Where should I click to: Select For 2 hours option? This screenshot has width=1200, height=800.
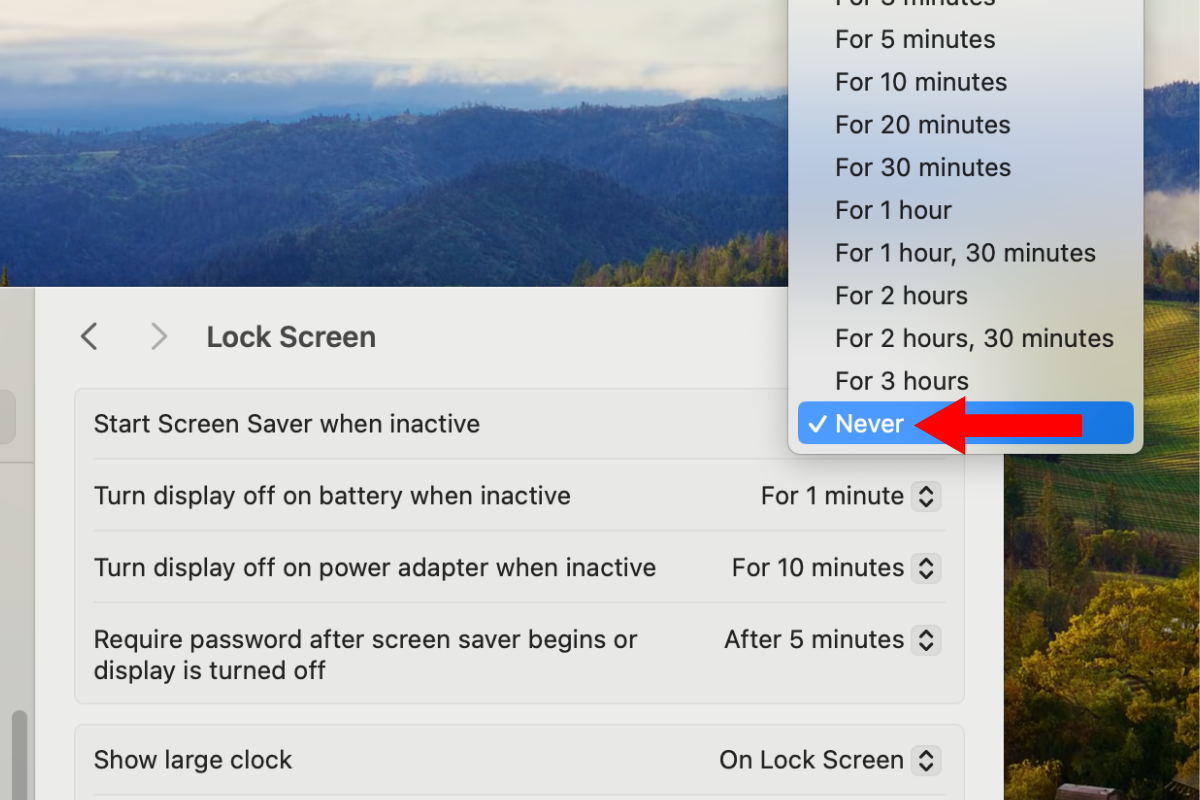pos(901,296)
